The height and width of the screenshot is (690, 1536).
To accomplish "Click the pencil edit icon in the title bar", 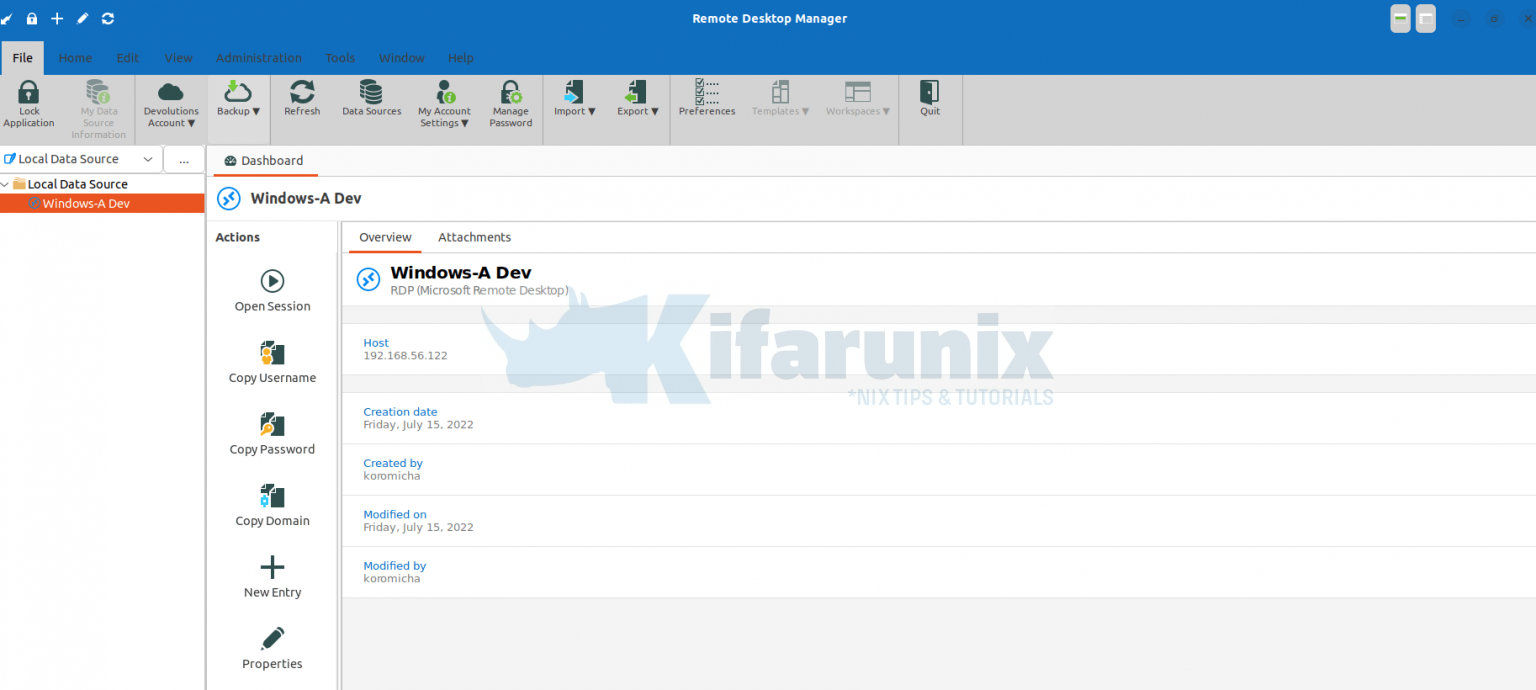I will (x=82, y=17).
